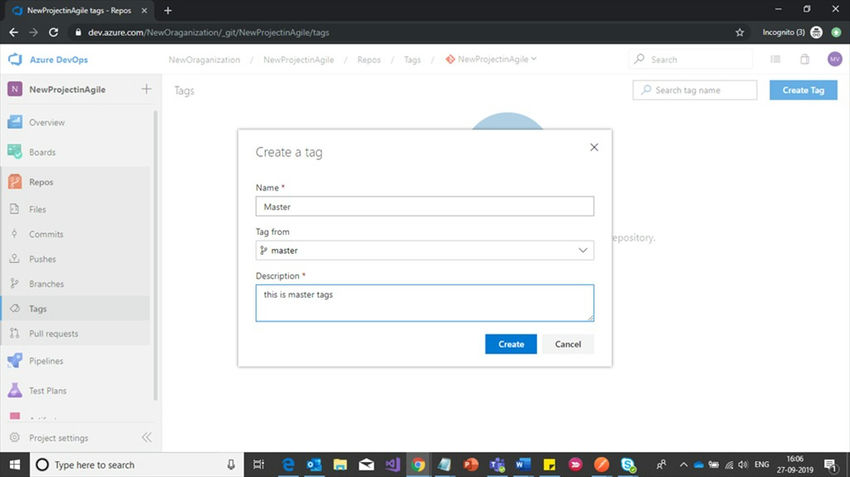Open the Files icon under Repos
850x477 pixels.
coord(15,209)
